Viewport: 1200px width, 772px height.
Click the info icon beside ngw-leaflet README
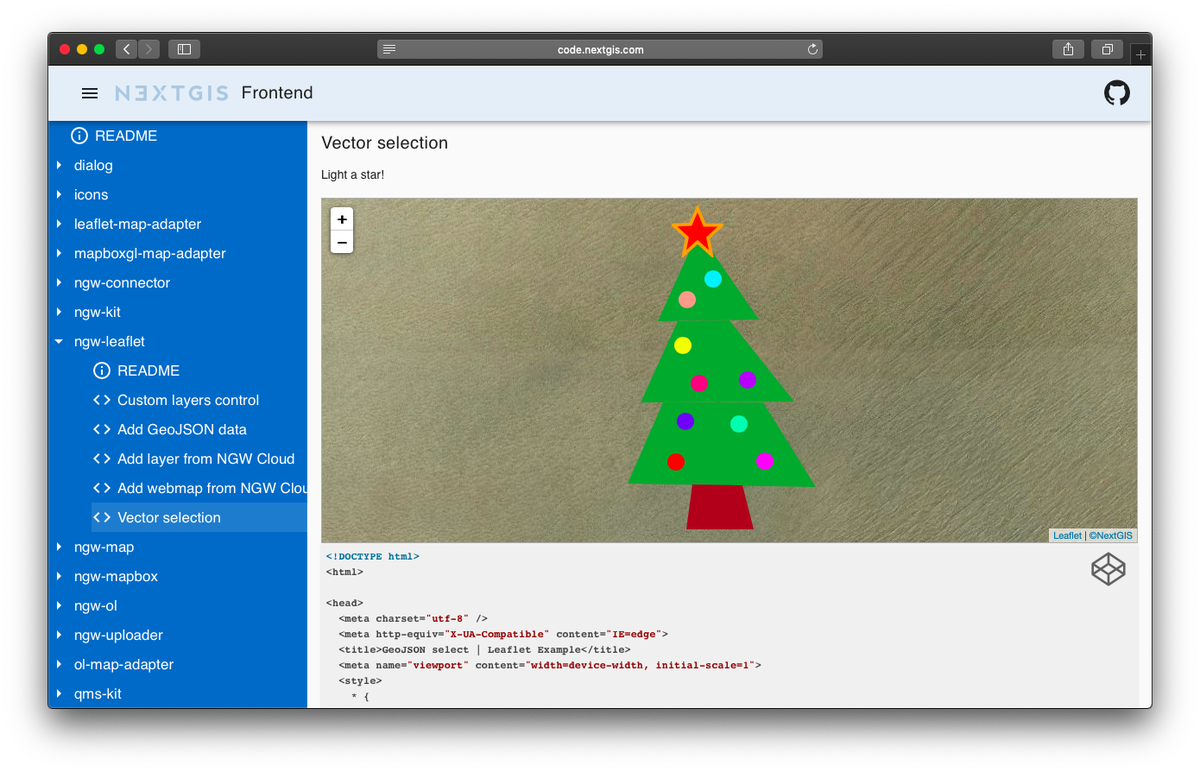pyautogui.click(x=101, y=371)
